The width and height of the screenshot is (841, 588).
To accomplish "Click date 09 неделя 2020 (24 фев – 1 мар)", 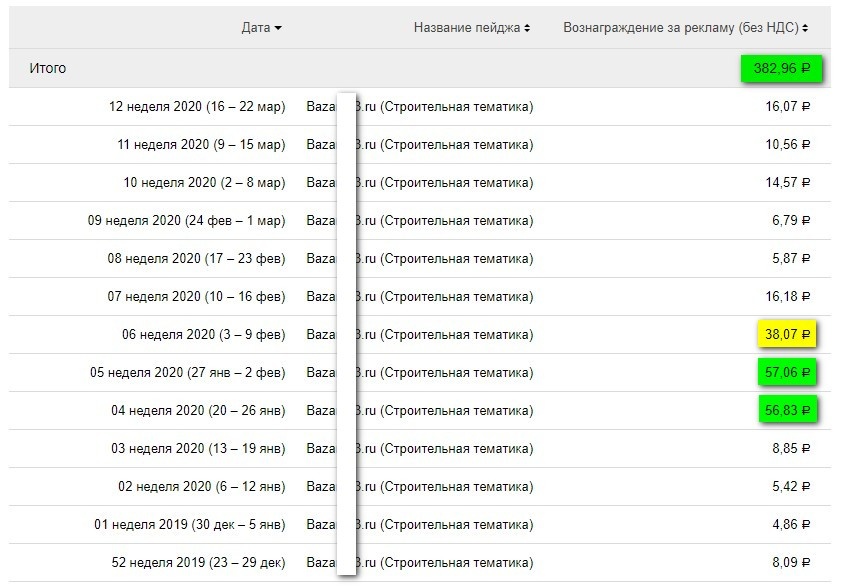I will (186, 221).
